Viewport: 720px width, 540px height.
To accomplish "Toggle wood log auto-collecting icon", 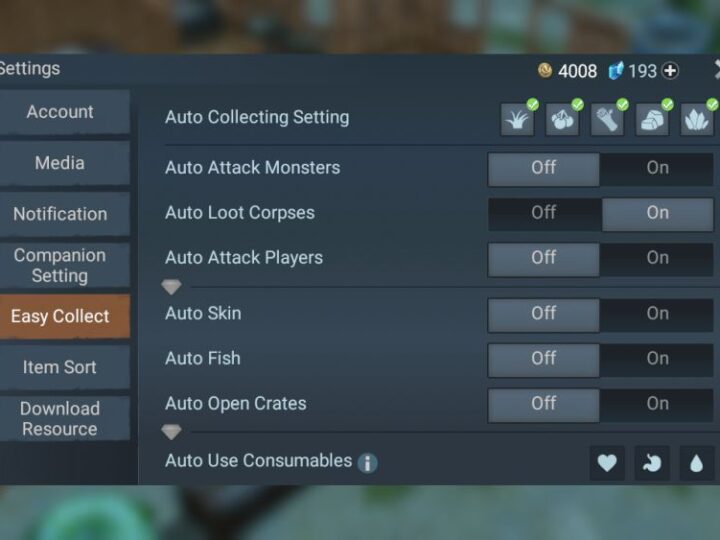I will click(x=607, y=119).
